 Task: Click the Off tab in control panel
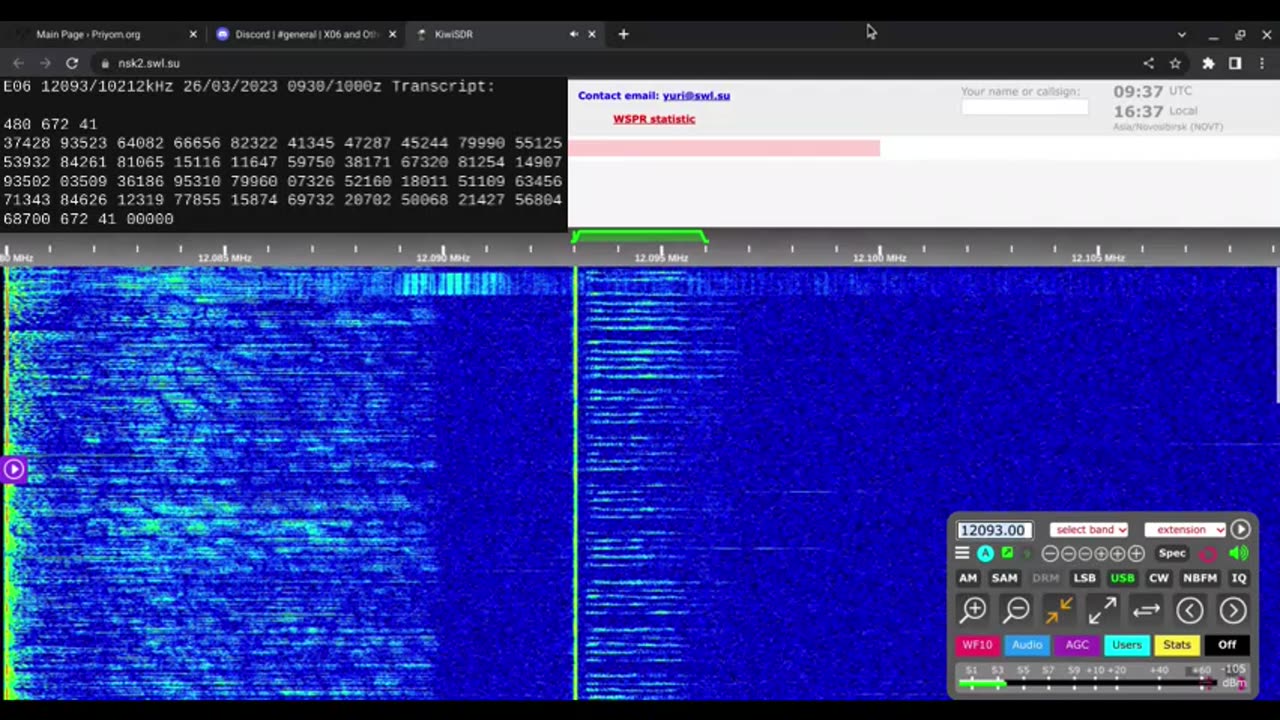point(1227,645)
